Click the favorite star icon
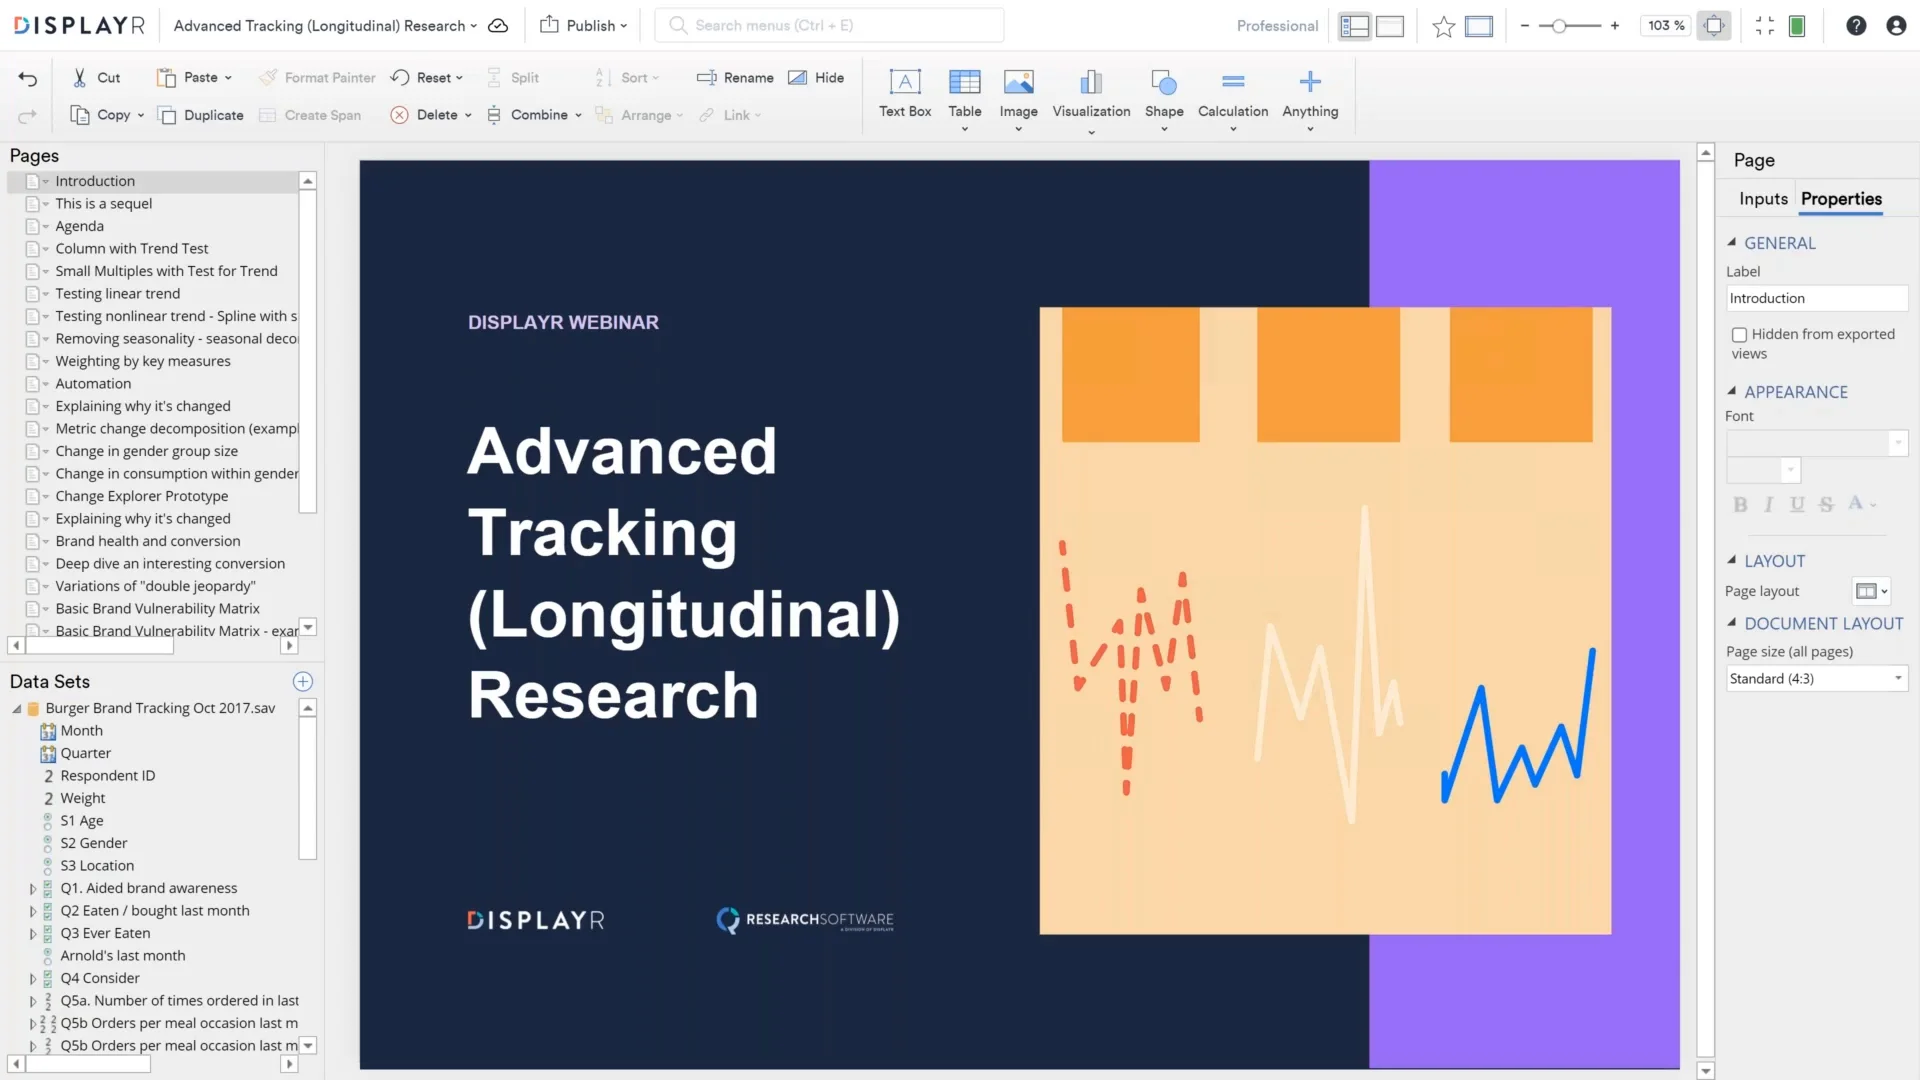This screenshot has width=1920, height=1080. (1442, 26)
